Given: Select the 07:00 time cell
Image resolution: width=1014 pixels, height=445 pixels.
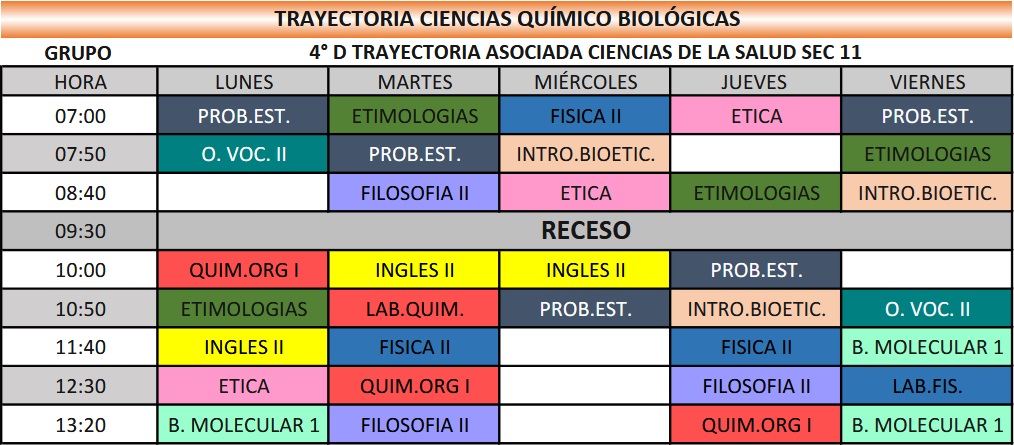Looking at the screenshot, I should click(80, 116).
